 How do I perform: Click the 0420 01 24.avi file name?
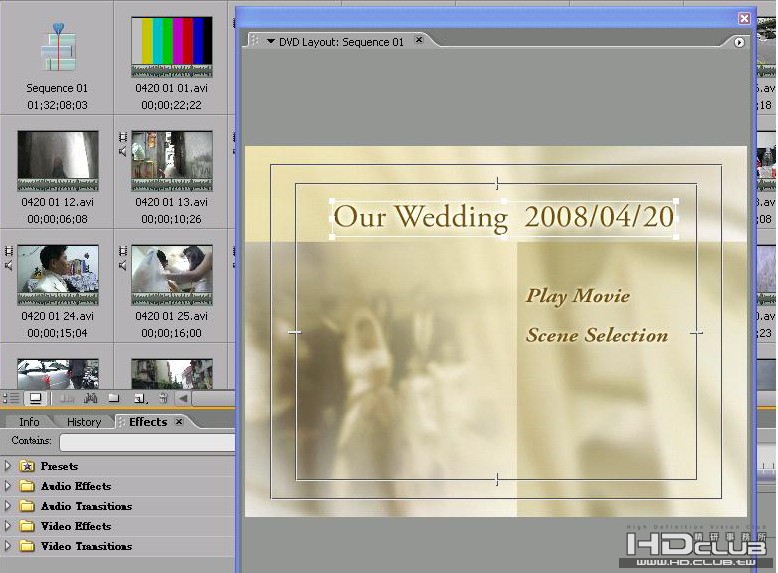pos(58,316)
